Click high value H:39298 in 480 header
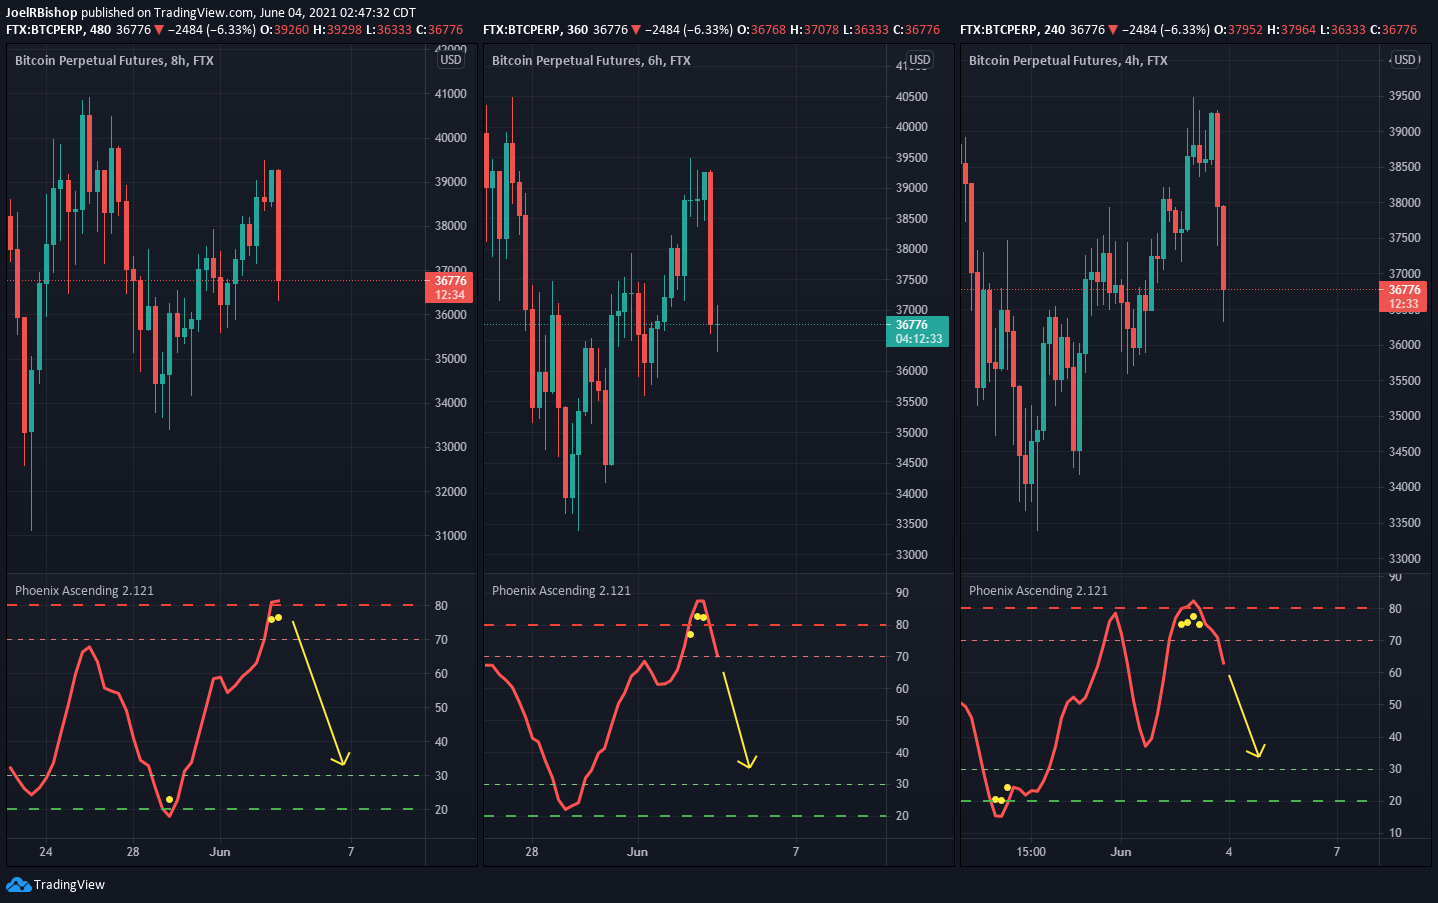 tap(337, 30)
